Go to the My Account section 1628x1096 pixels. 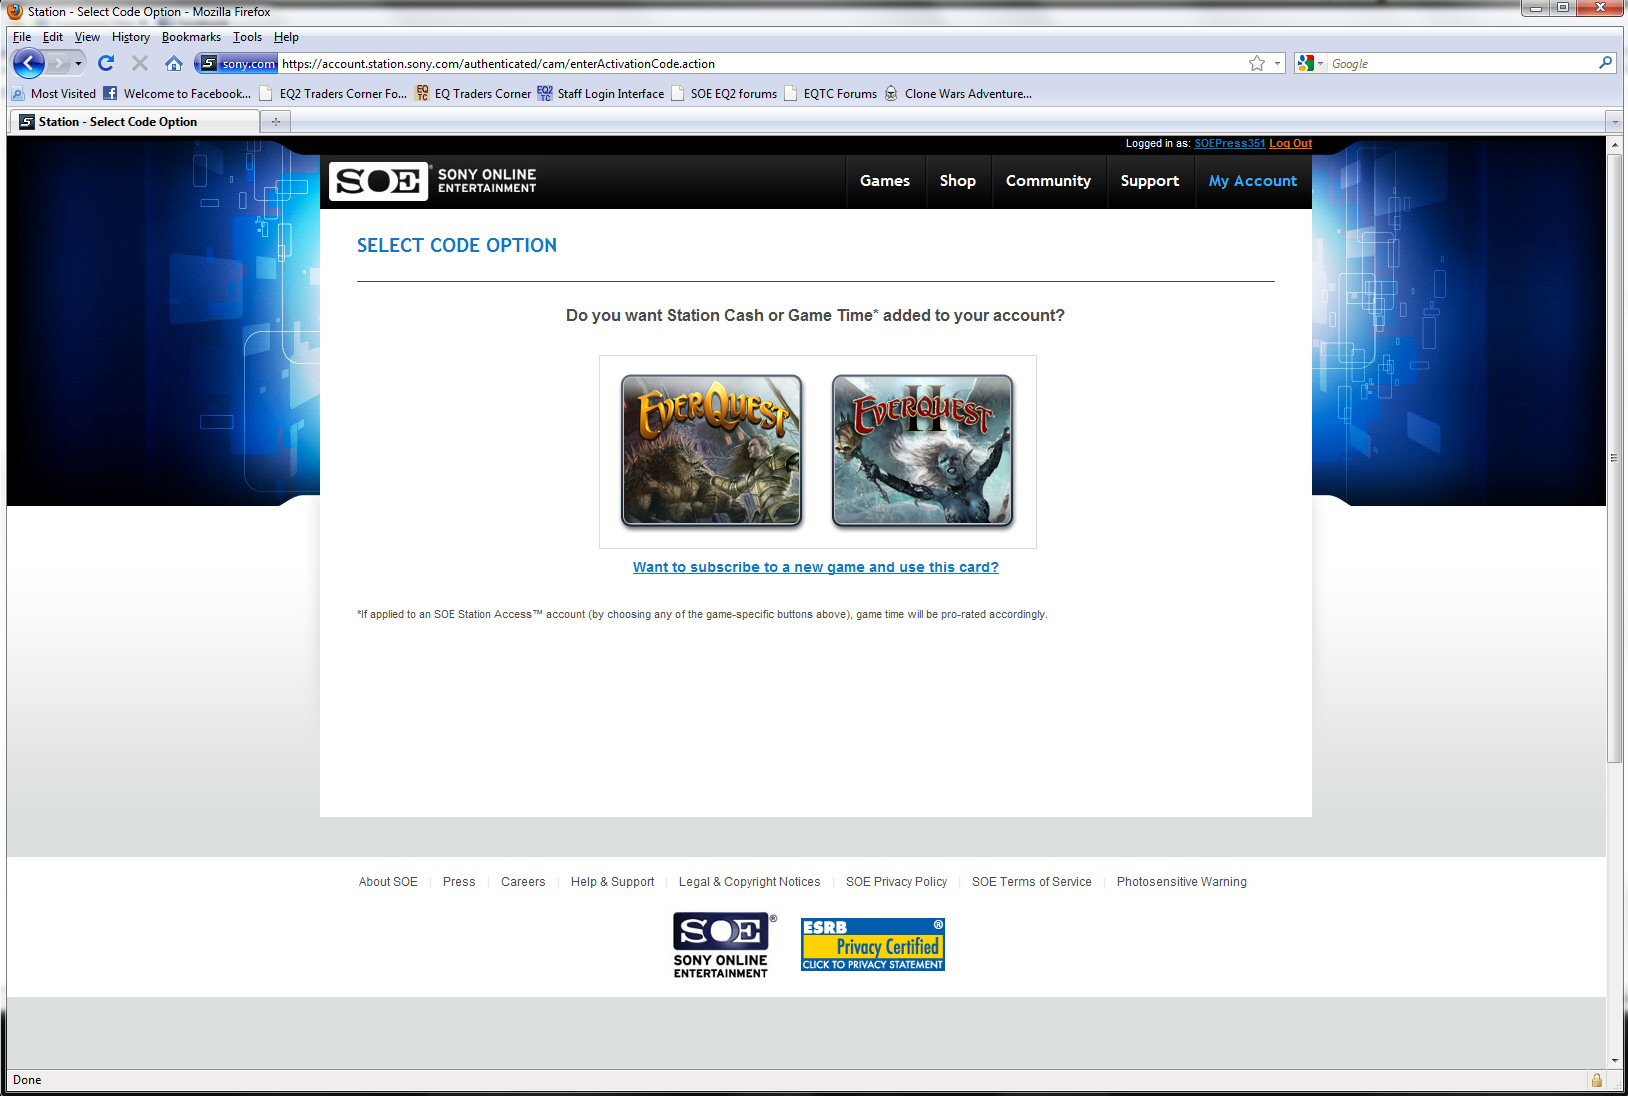click(x=1252, y=181)
